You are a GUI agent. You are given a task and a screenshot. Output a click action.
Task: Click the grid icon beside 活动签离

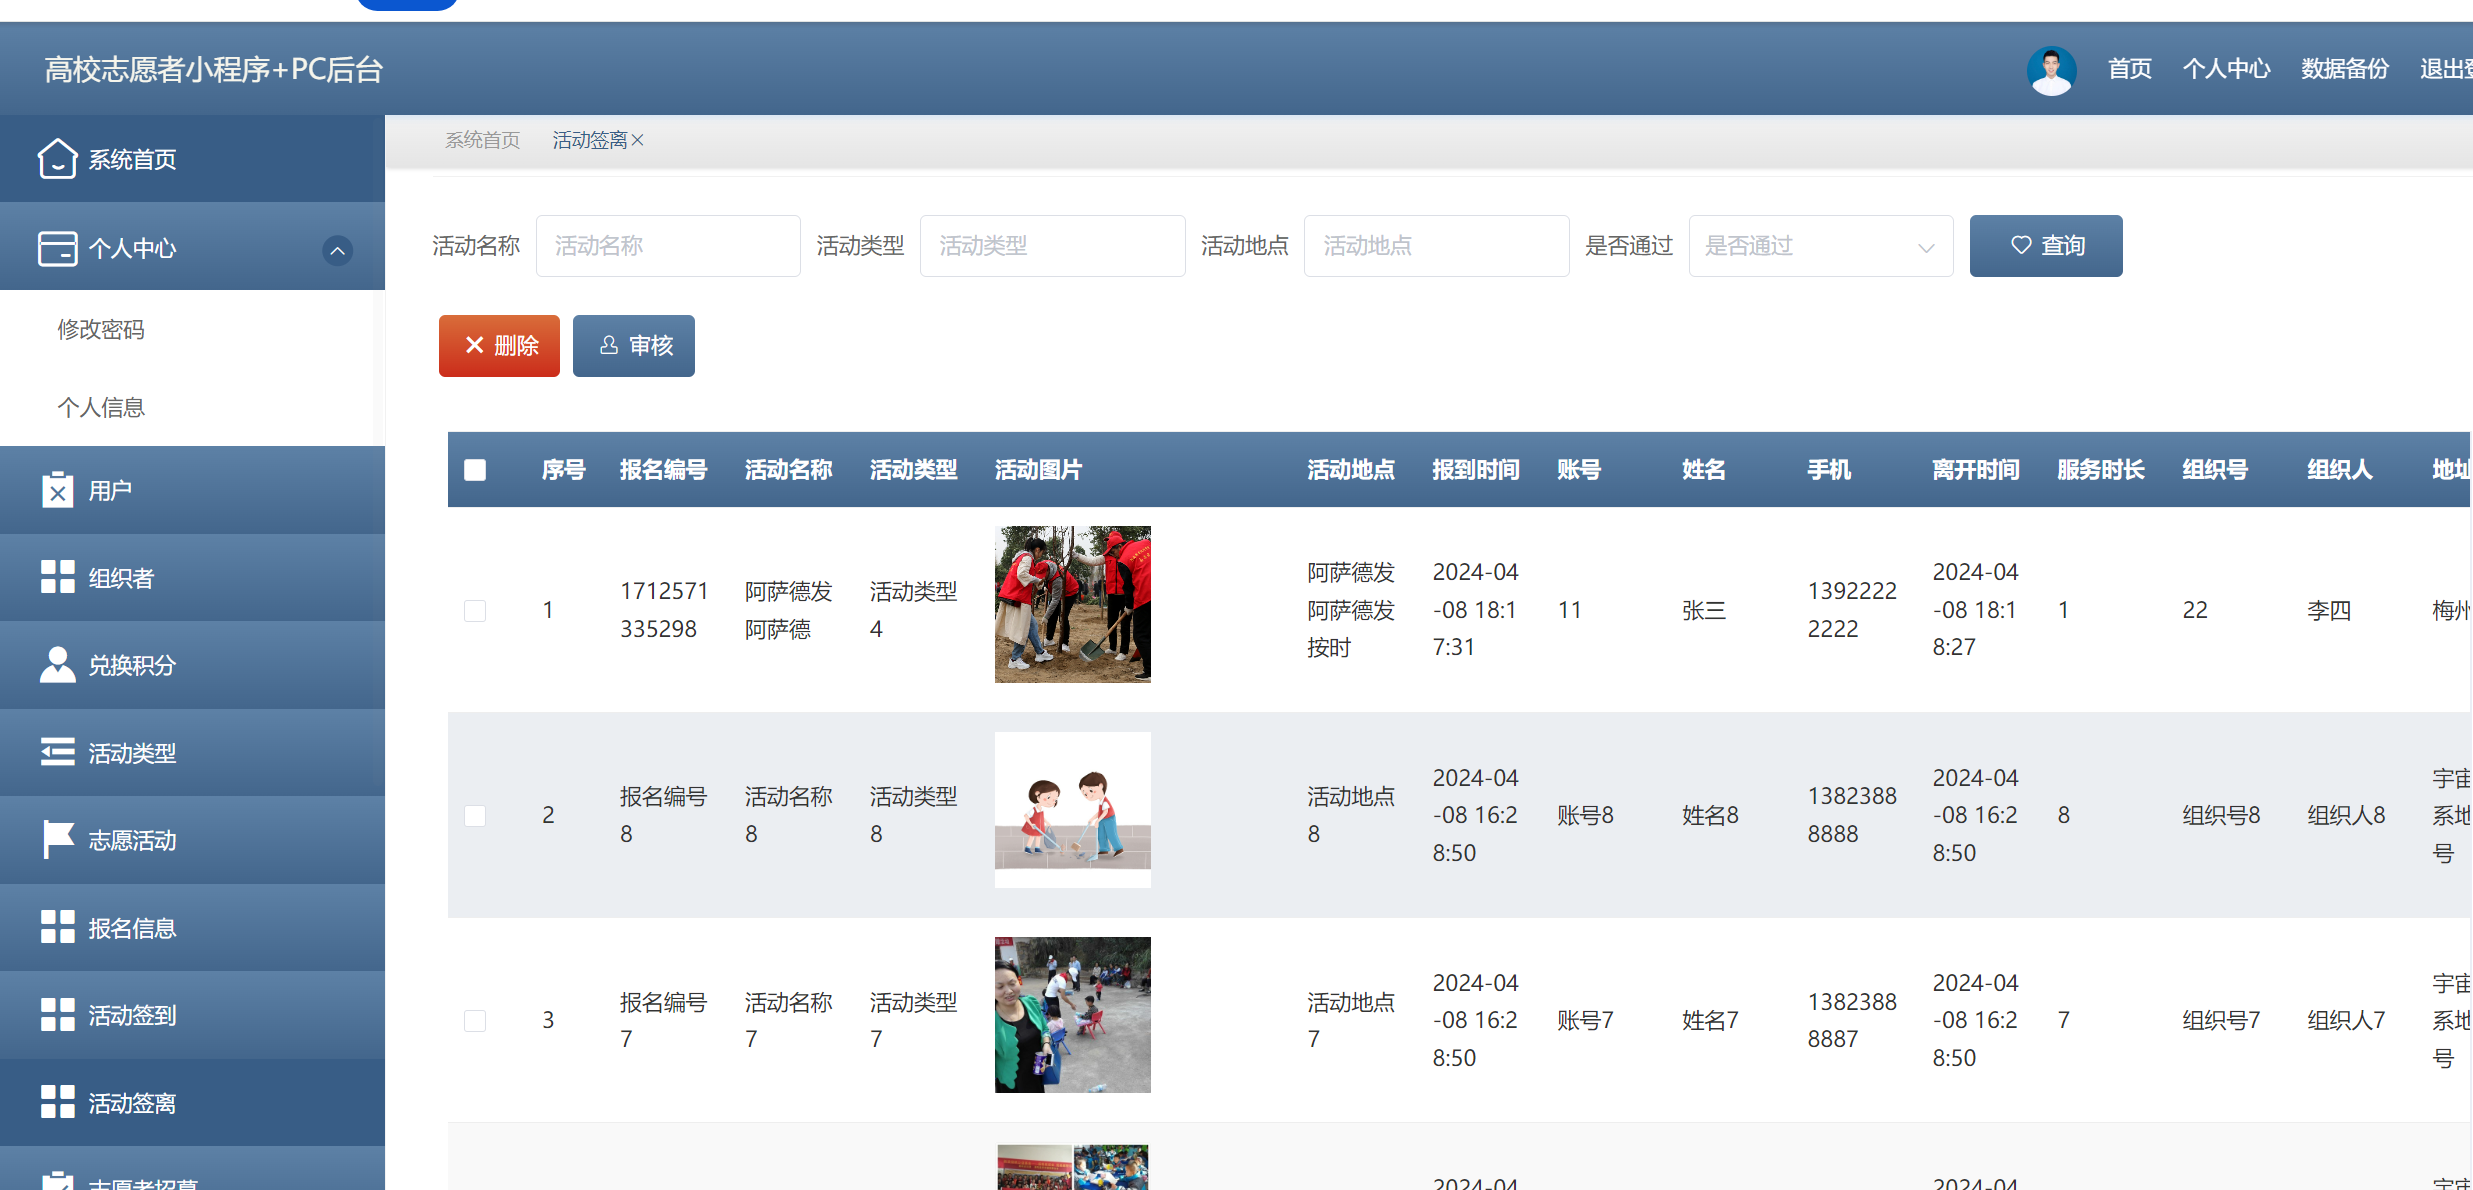pyautogui.click(x=57, y=1102)
